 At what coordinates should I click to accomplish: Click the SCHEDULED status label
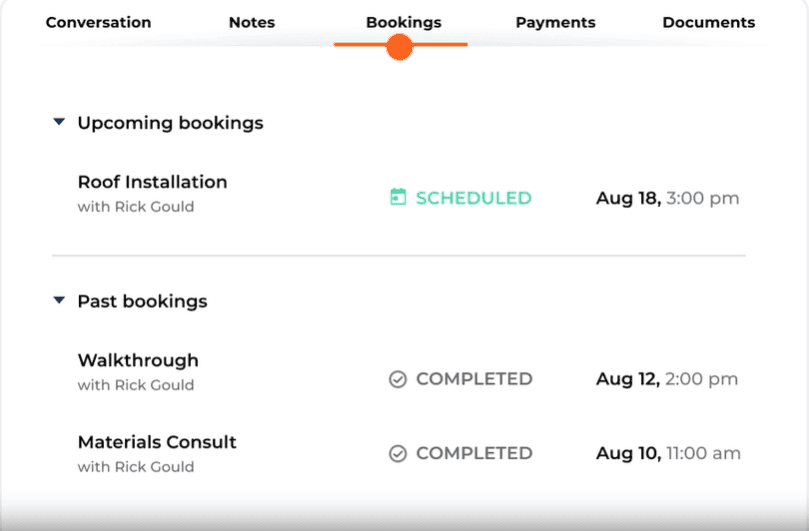[x=474, y=198]
